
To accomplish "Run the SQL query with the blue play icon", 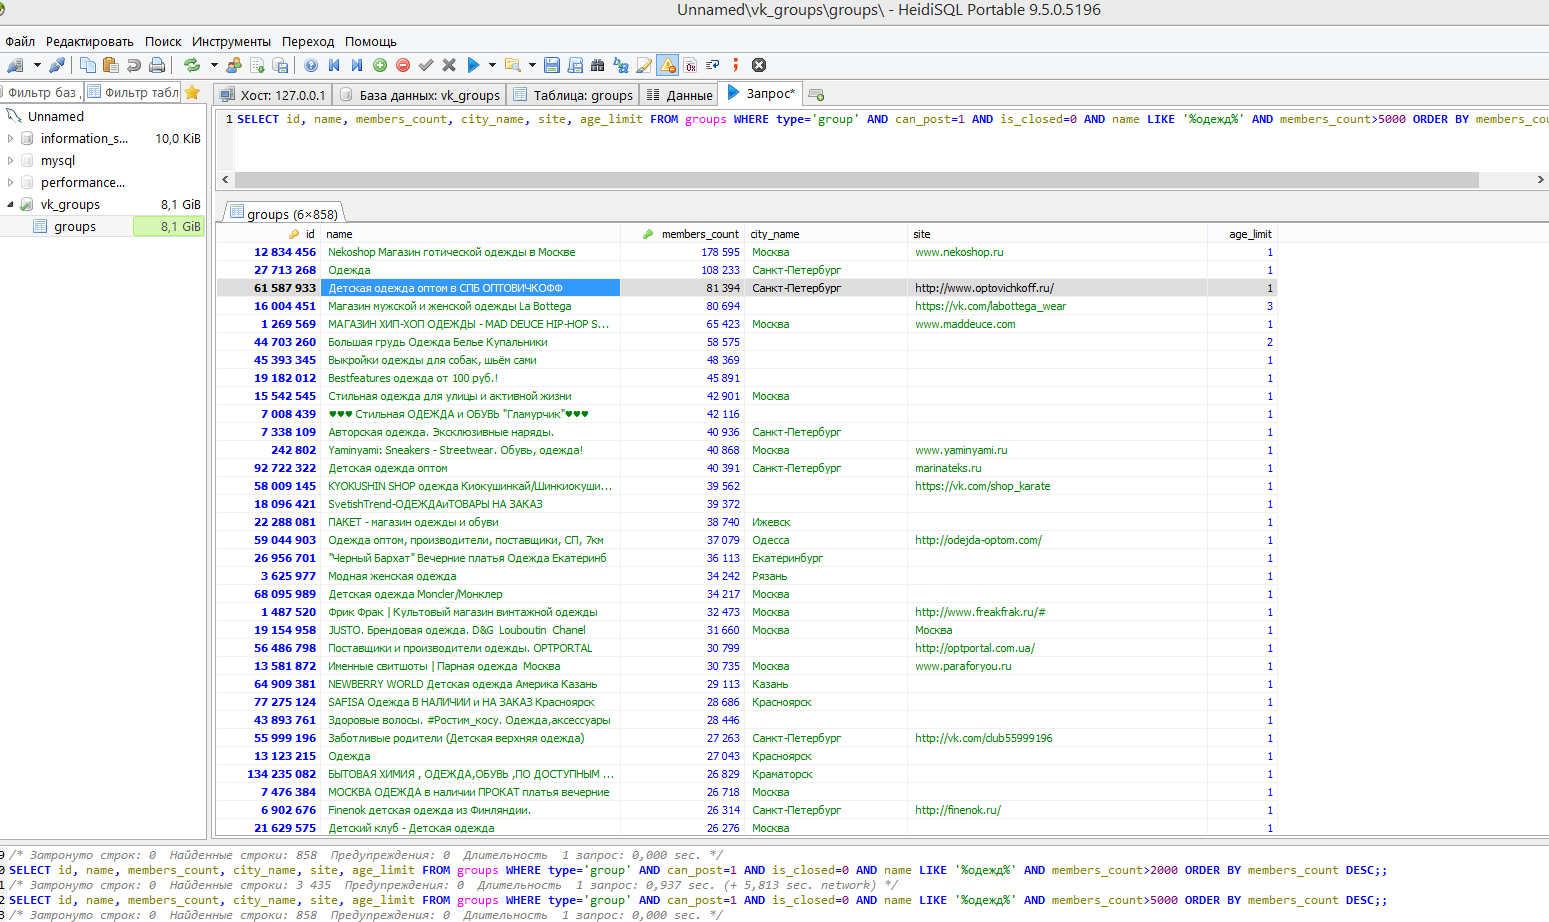I will pyautogui.click(x=473, y=65).
